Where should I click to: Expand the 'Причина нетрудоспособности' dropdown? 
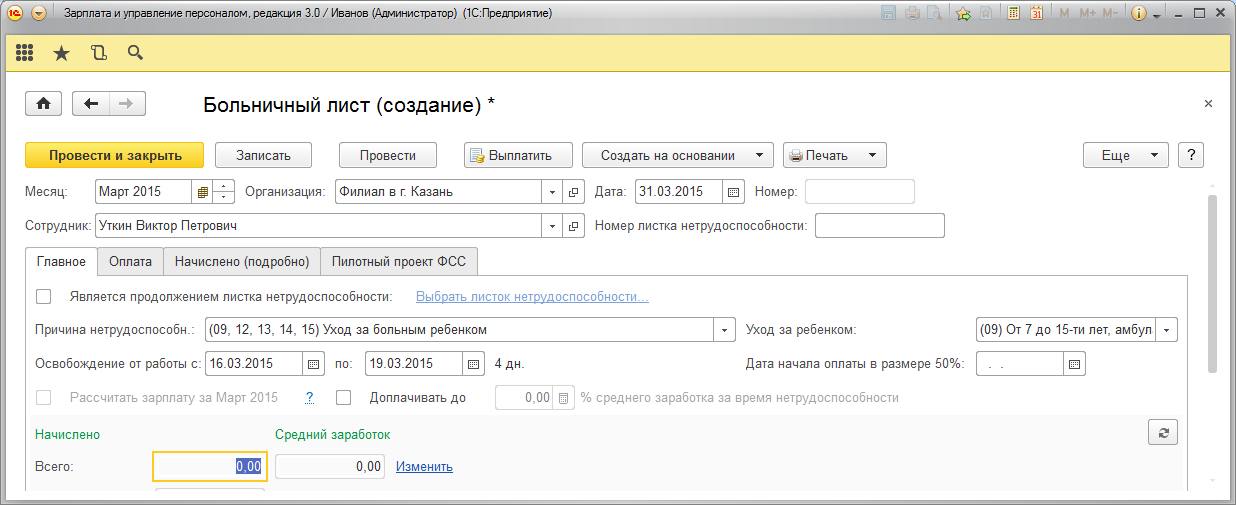pyautogui.click(x=724, y=330)
